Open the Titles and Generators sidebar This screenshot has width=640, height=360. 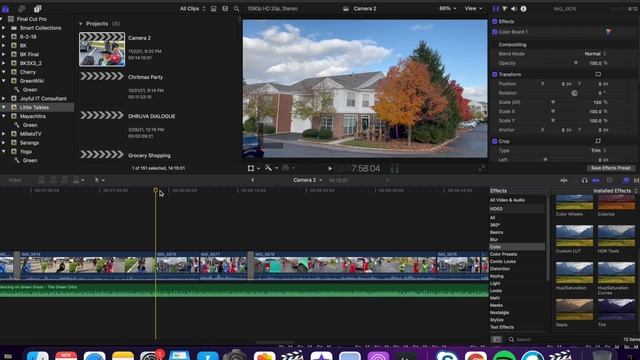[x=37, y=9]
